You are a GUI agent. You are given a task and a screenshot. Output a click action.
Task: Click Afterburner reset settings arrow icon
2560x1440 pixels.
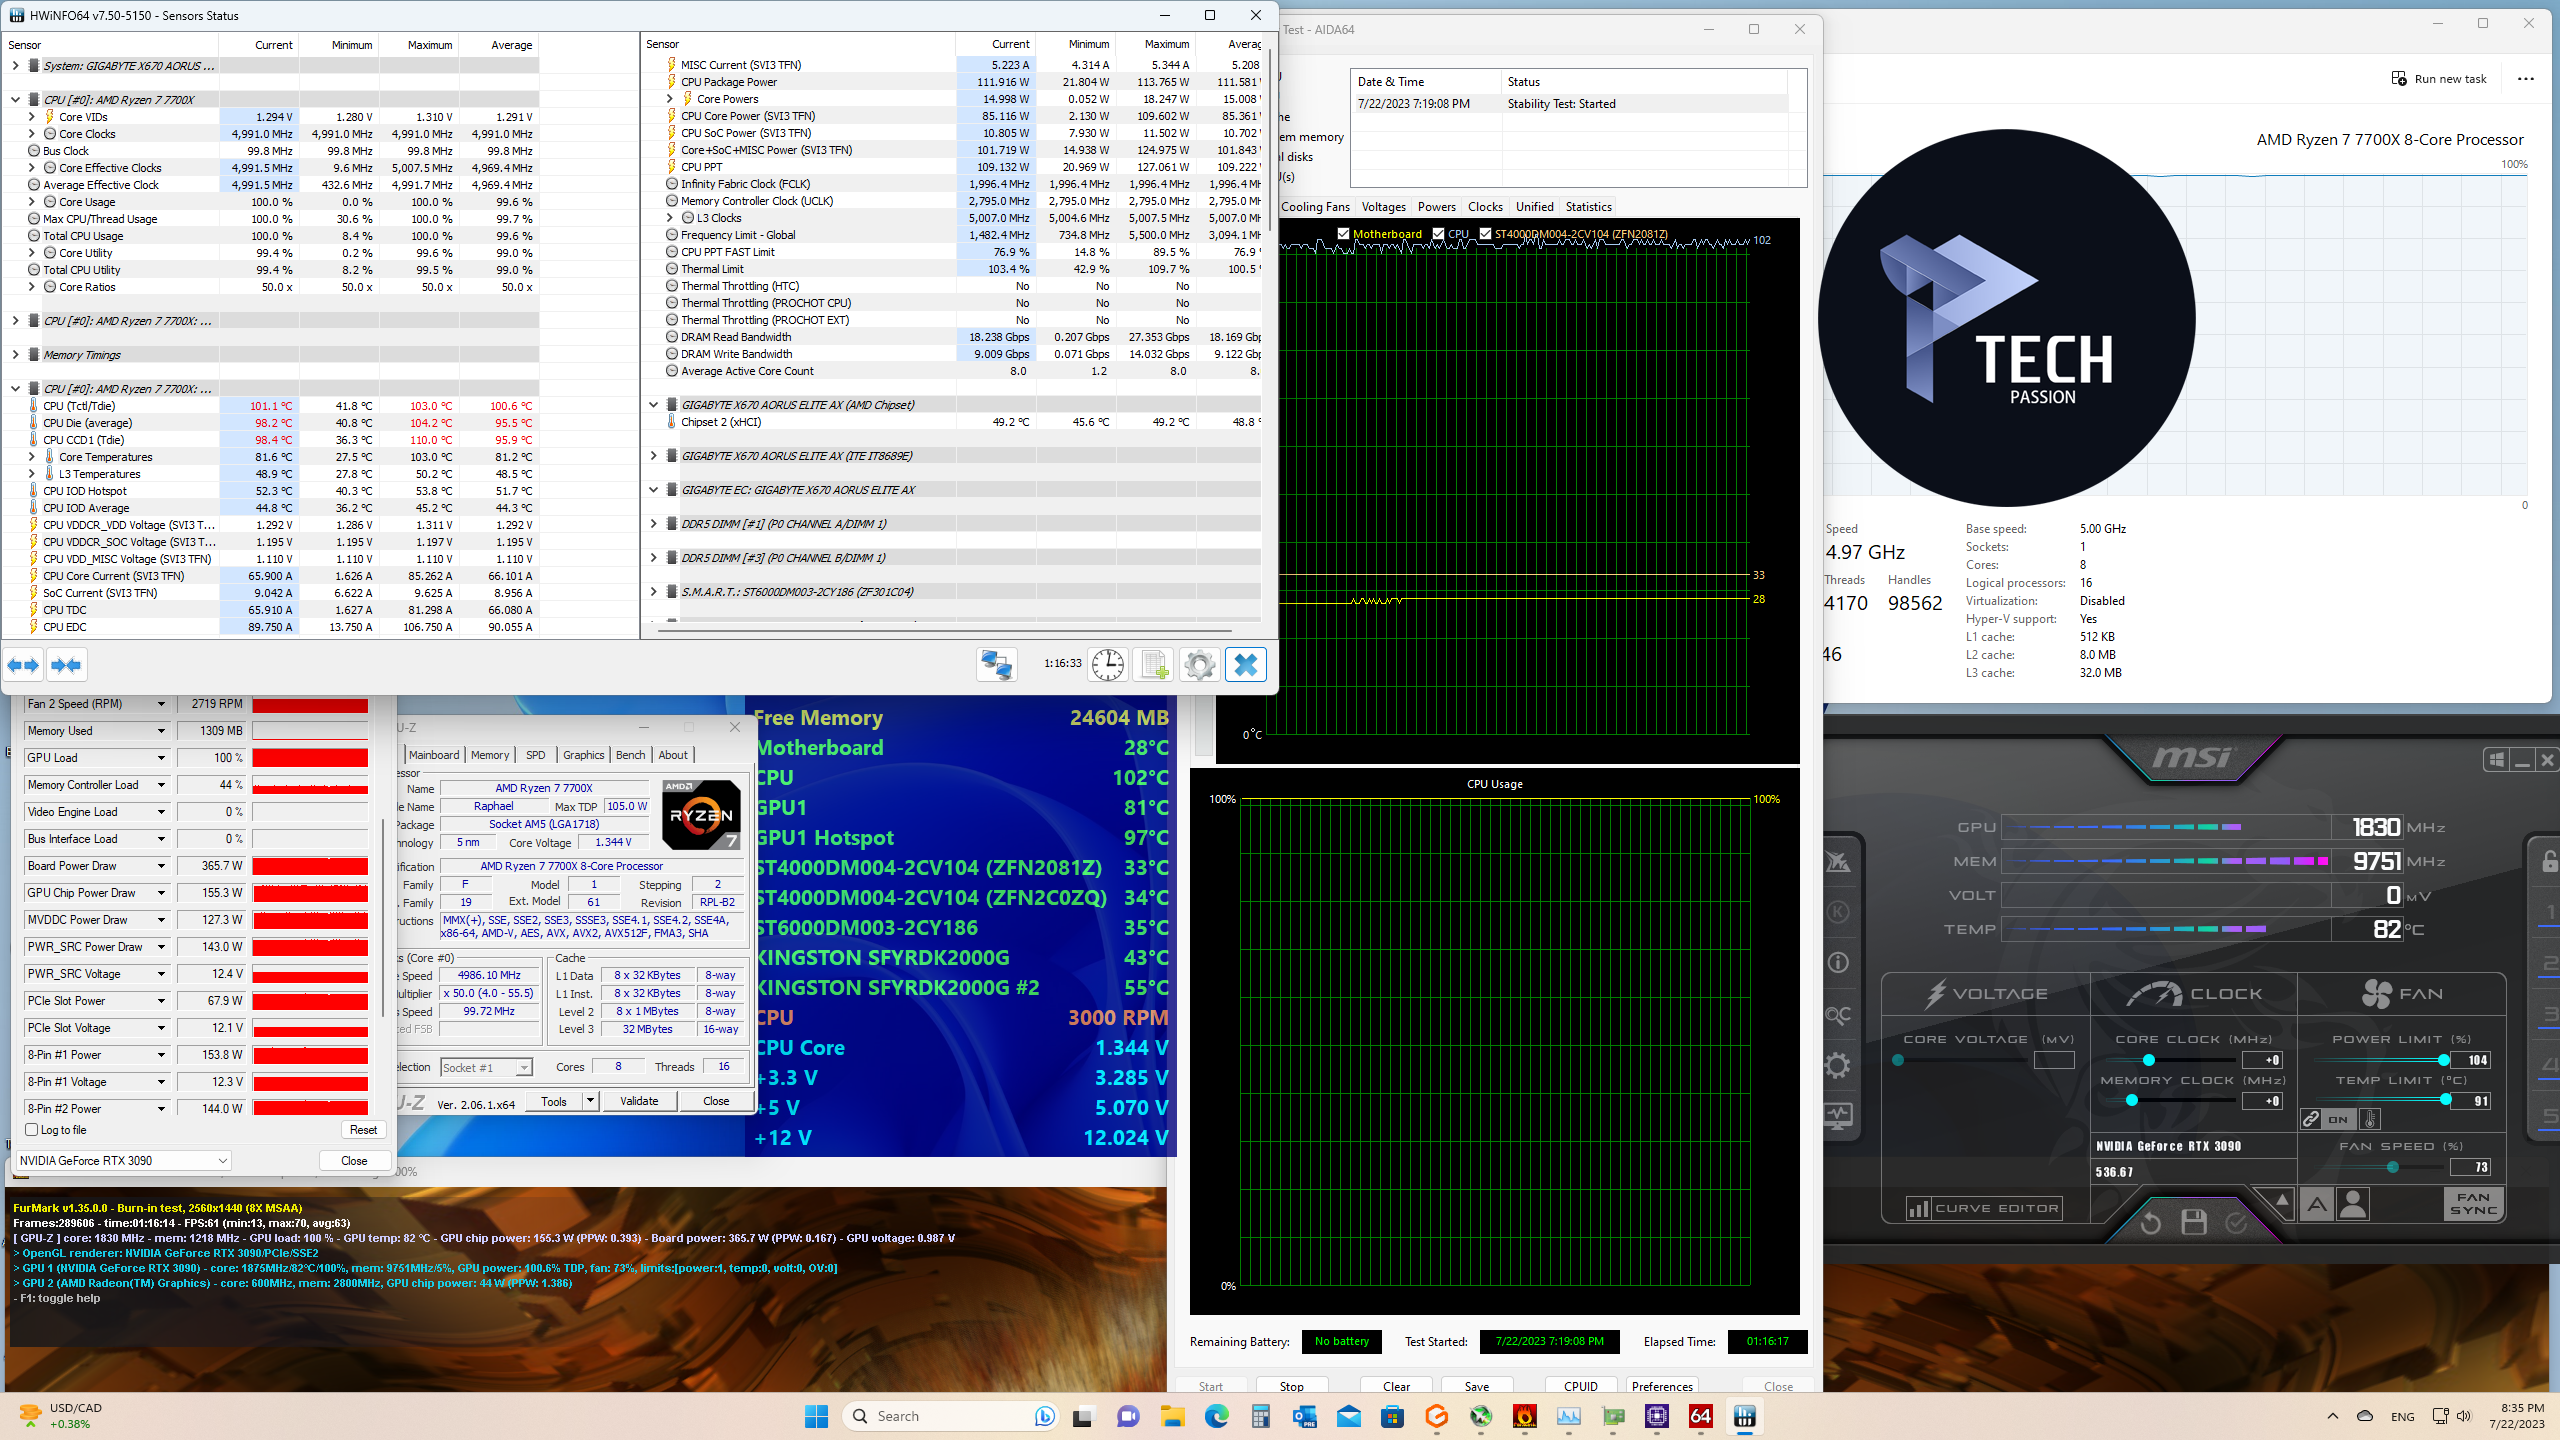click(x=2151, y=1222)
